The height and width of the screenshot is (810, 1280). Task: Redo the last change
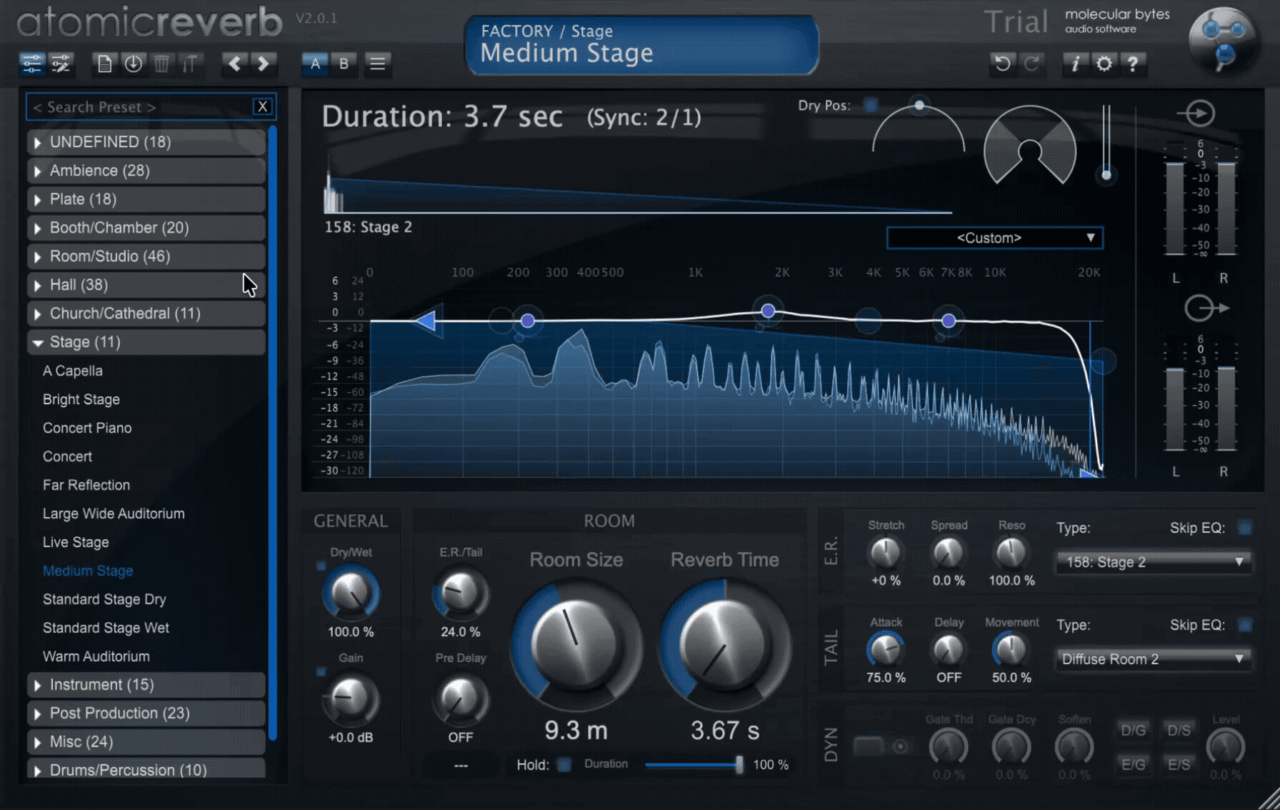(x=1032, y=64)
